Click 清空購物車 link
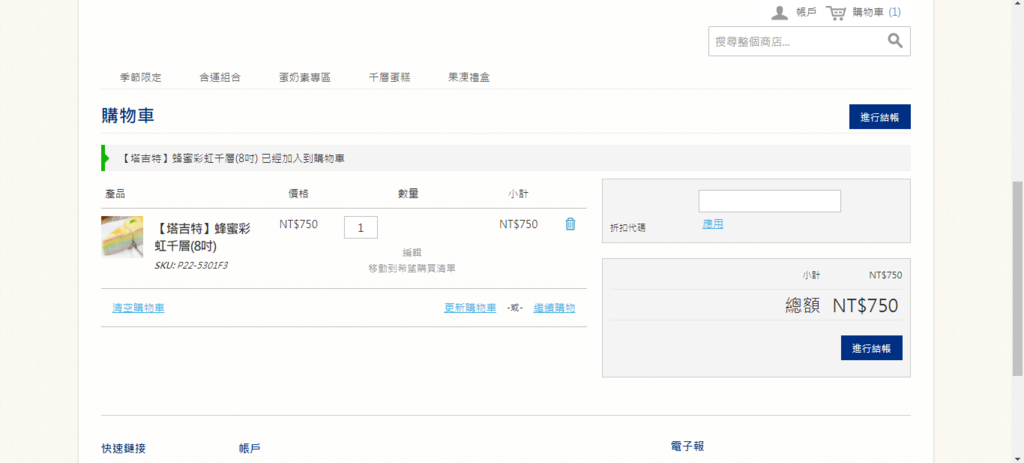Screen dimensions: 1024x463 click(x=138, y=308)
